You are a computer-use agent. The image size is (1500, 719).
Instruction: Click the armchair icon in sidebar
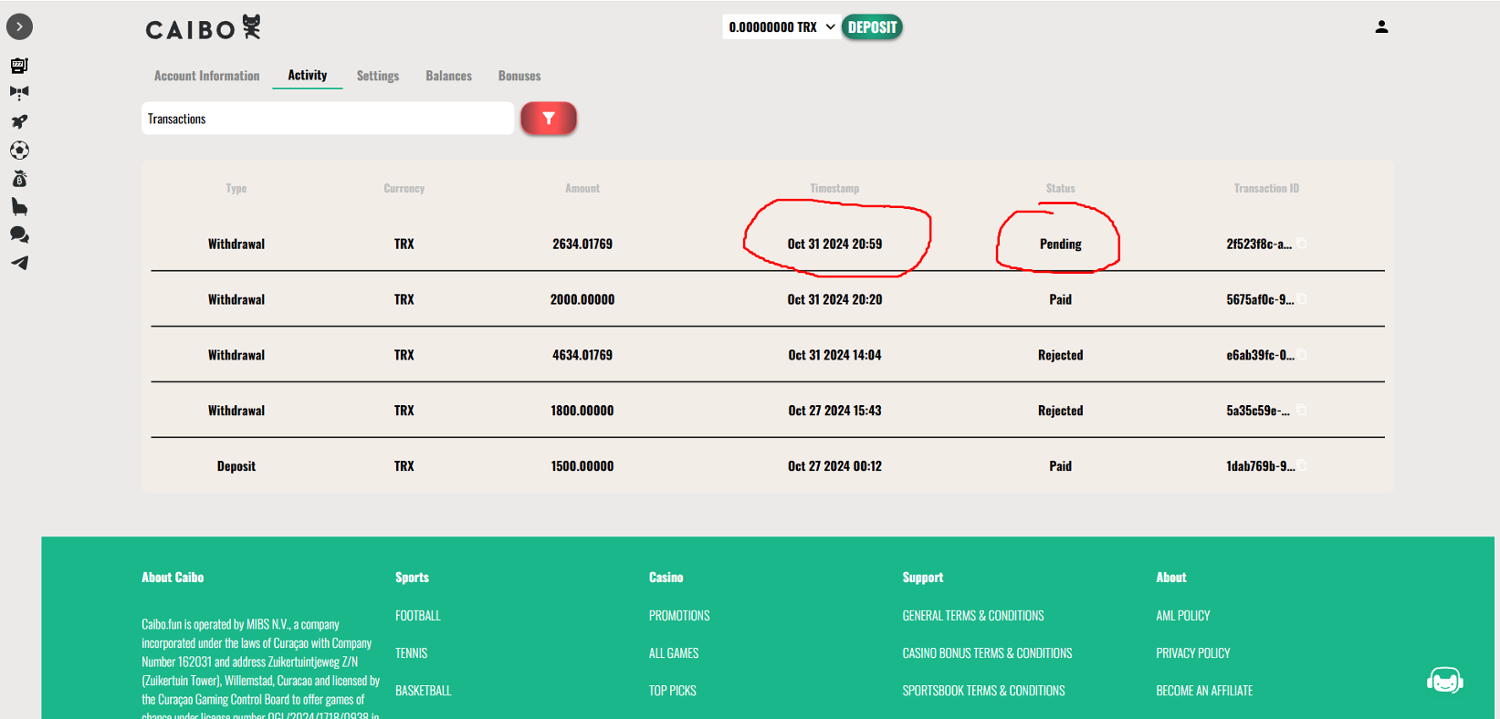(x=19, y=207)
